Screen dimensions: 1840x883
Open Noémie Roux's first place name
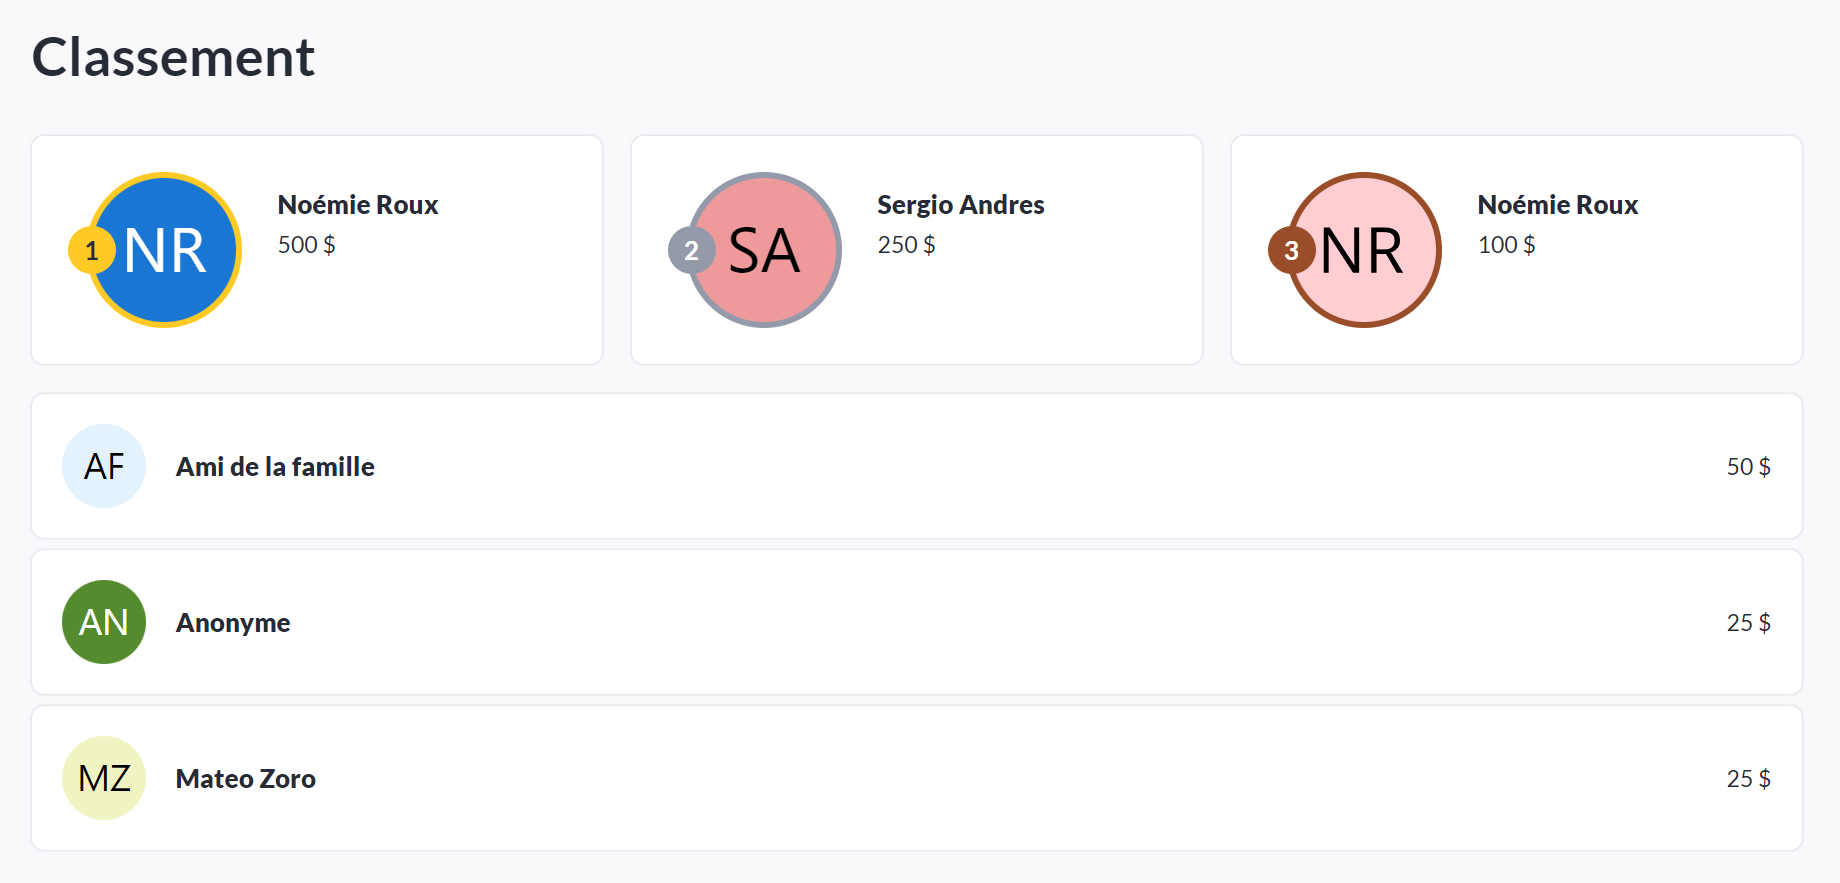358,205
